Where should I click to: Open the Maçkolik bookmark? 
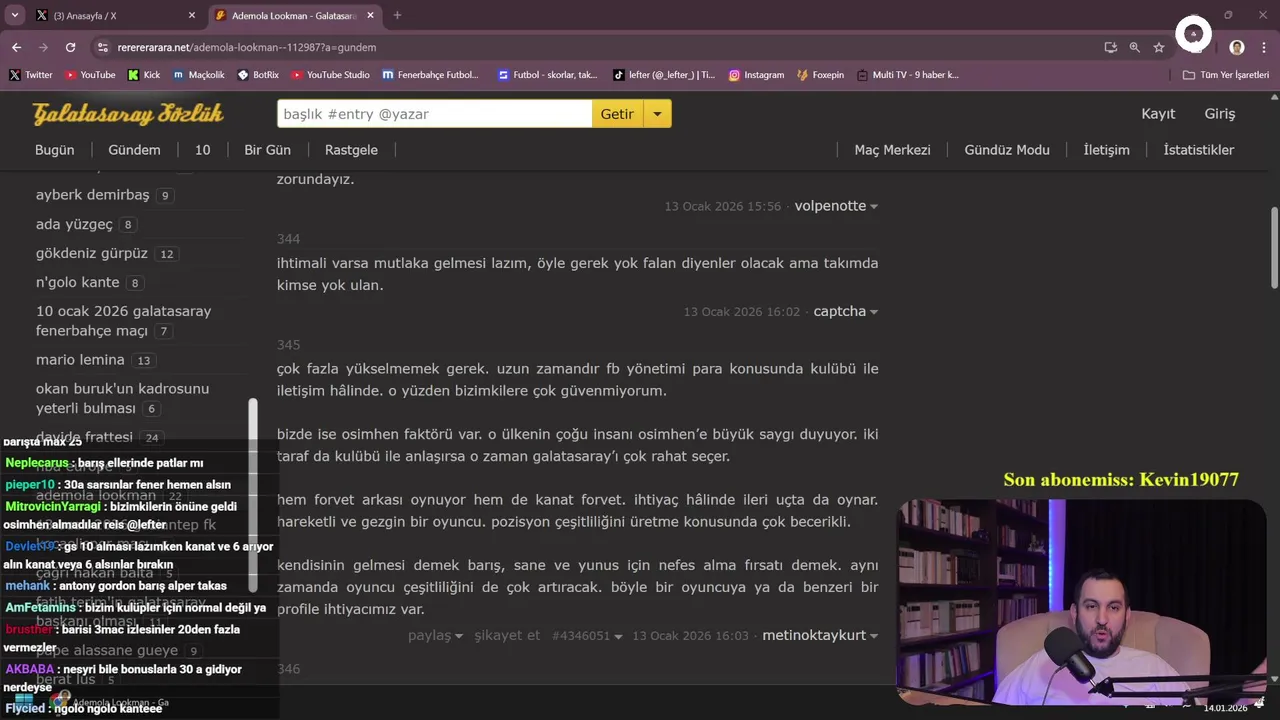199,75
